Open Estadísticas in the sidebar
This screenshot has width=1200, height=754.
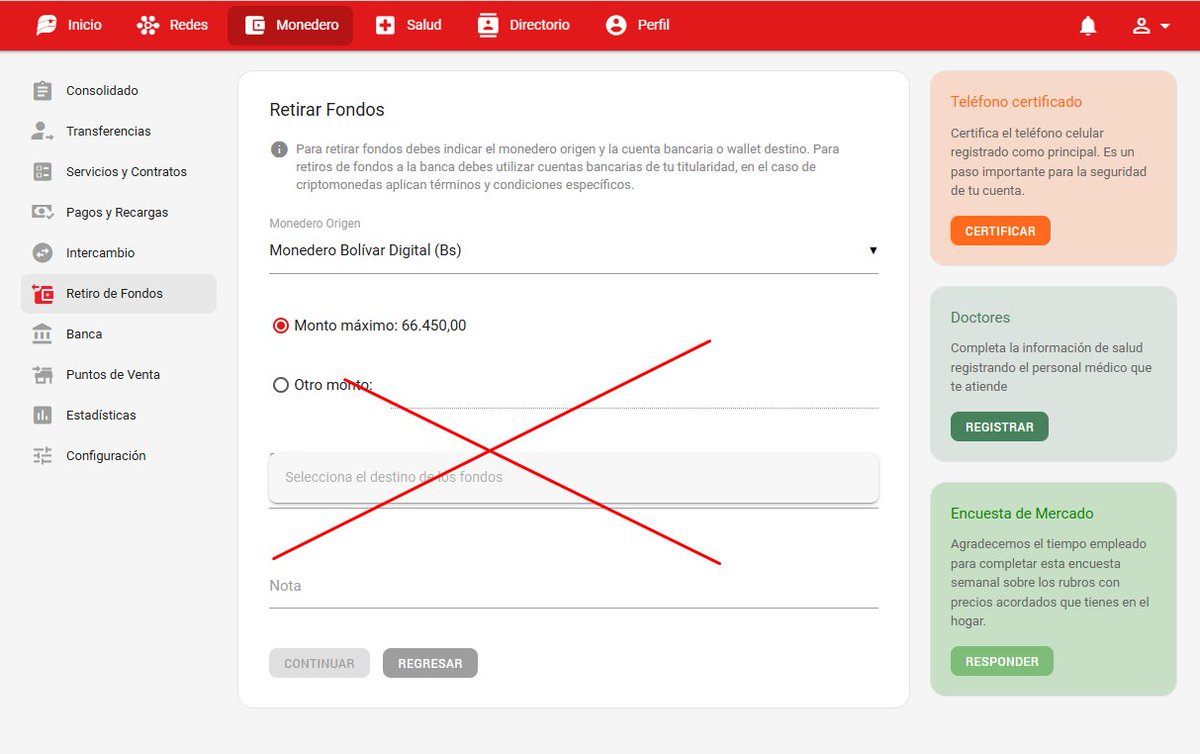[101, 415]
